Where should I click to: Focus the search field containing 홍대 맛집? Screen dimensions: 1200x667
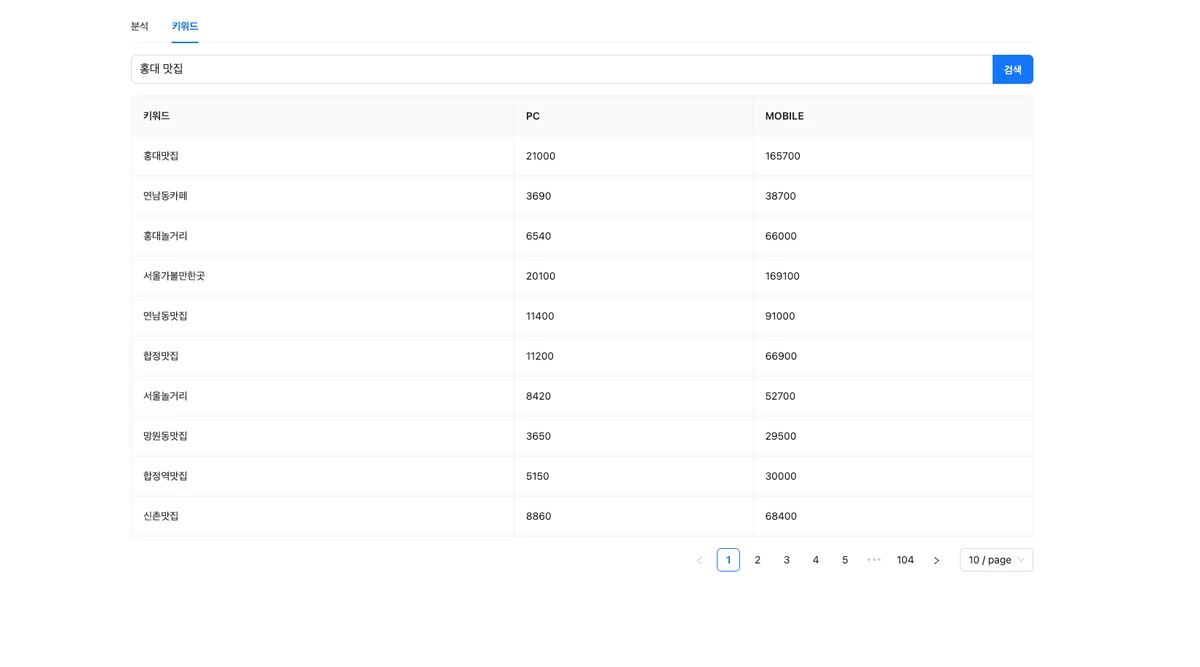click(x=562, y=69)
